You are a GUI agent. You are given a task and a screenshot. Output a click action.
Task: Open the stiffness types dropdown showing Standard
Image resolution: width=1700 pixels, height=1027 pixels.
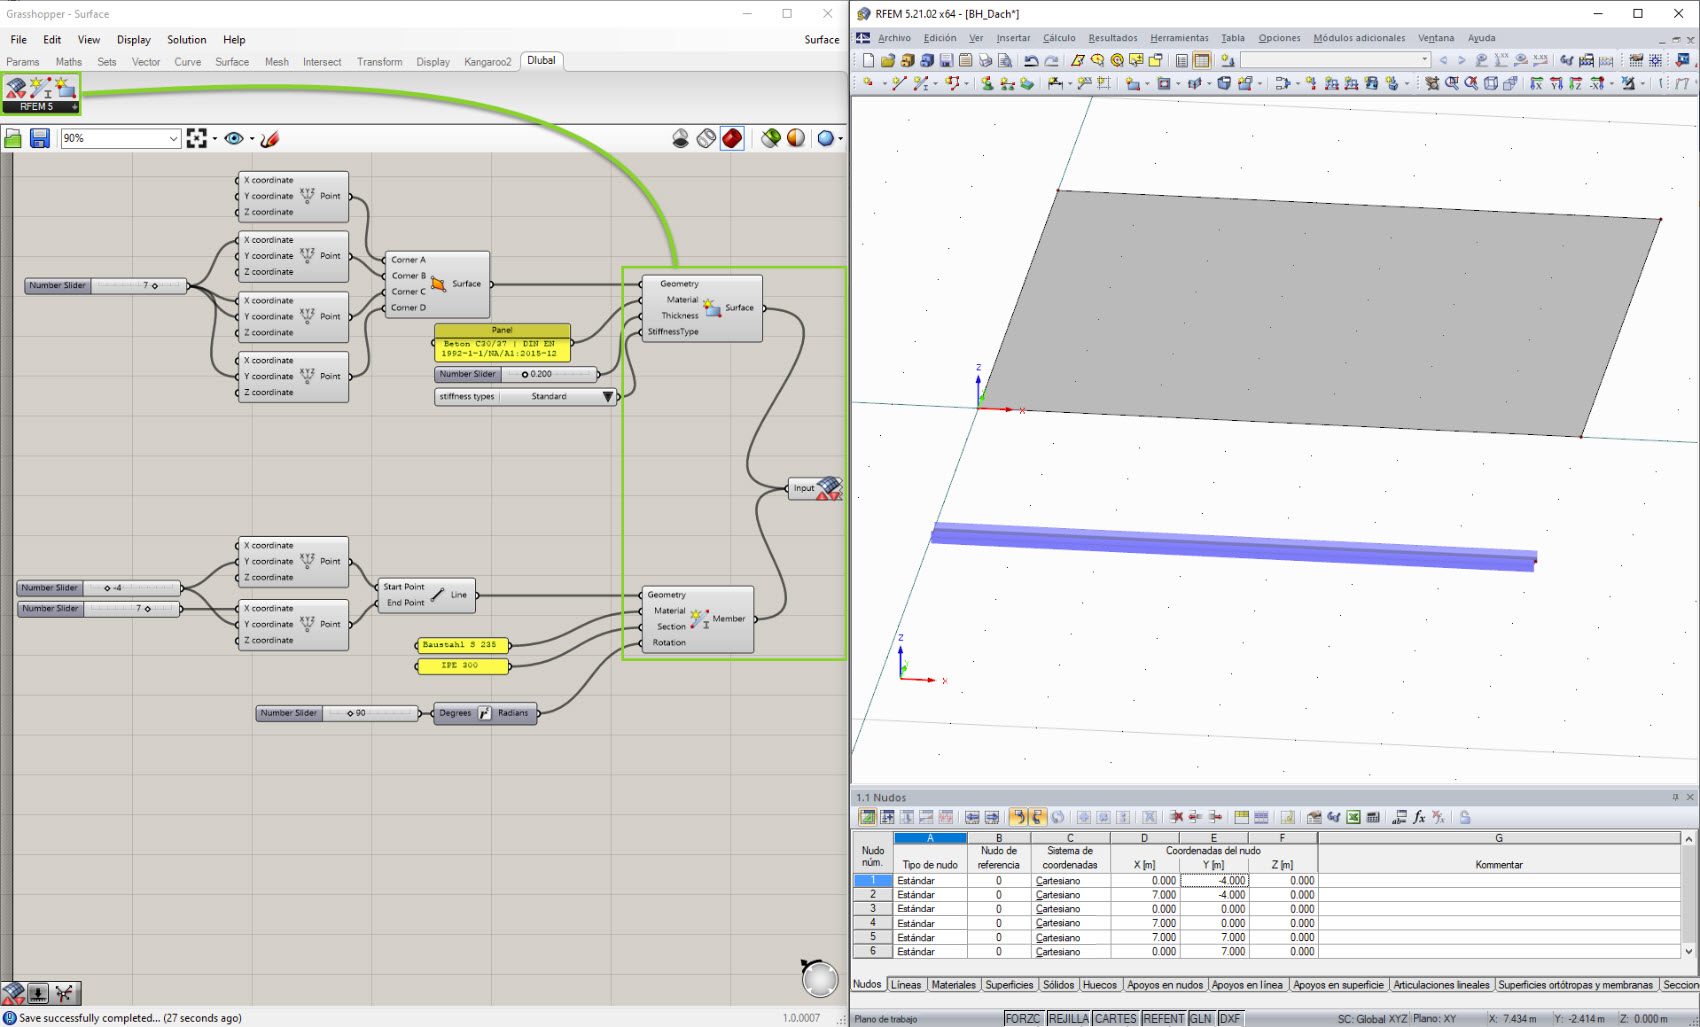608,396
